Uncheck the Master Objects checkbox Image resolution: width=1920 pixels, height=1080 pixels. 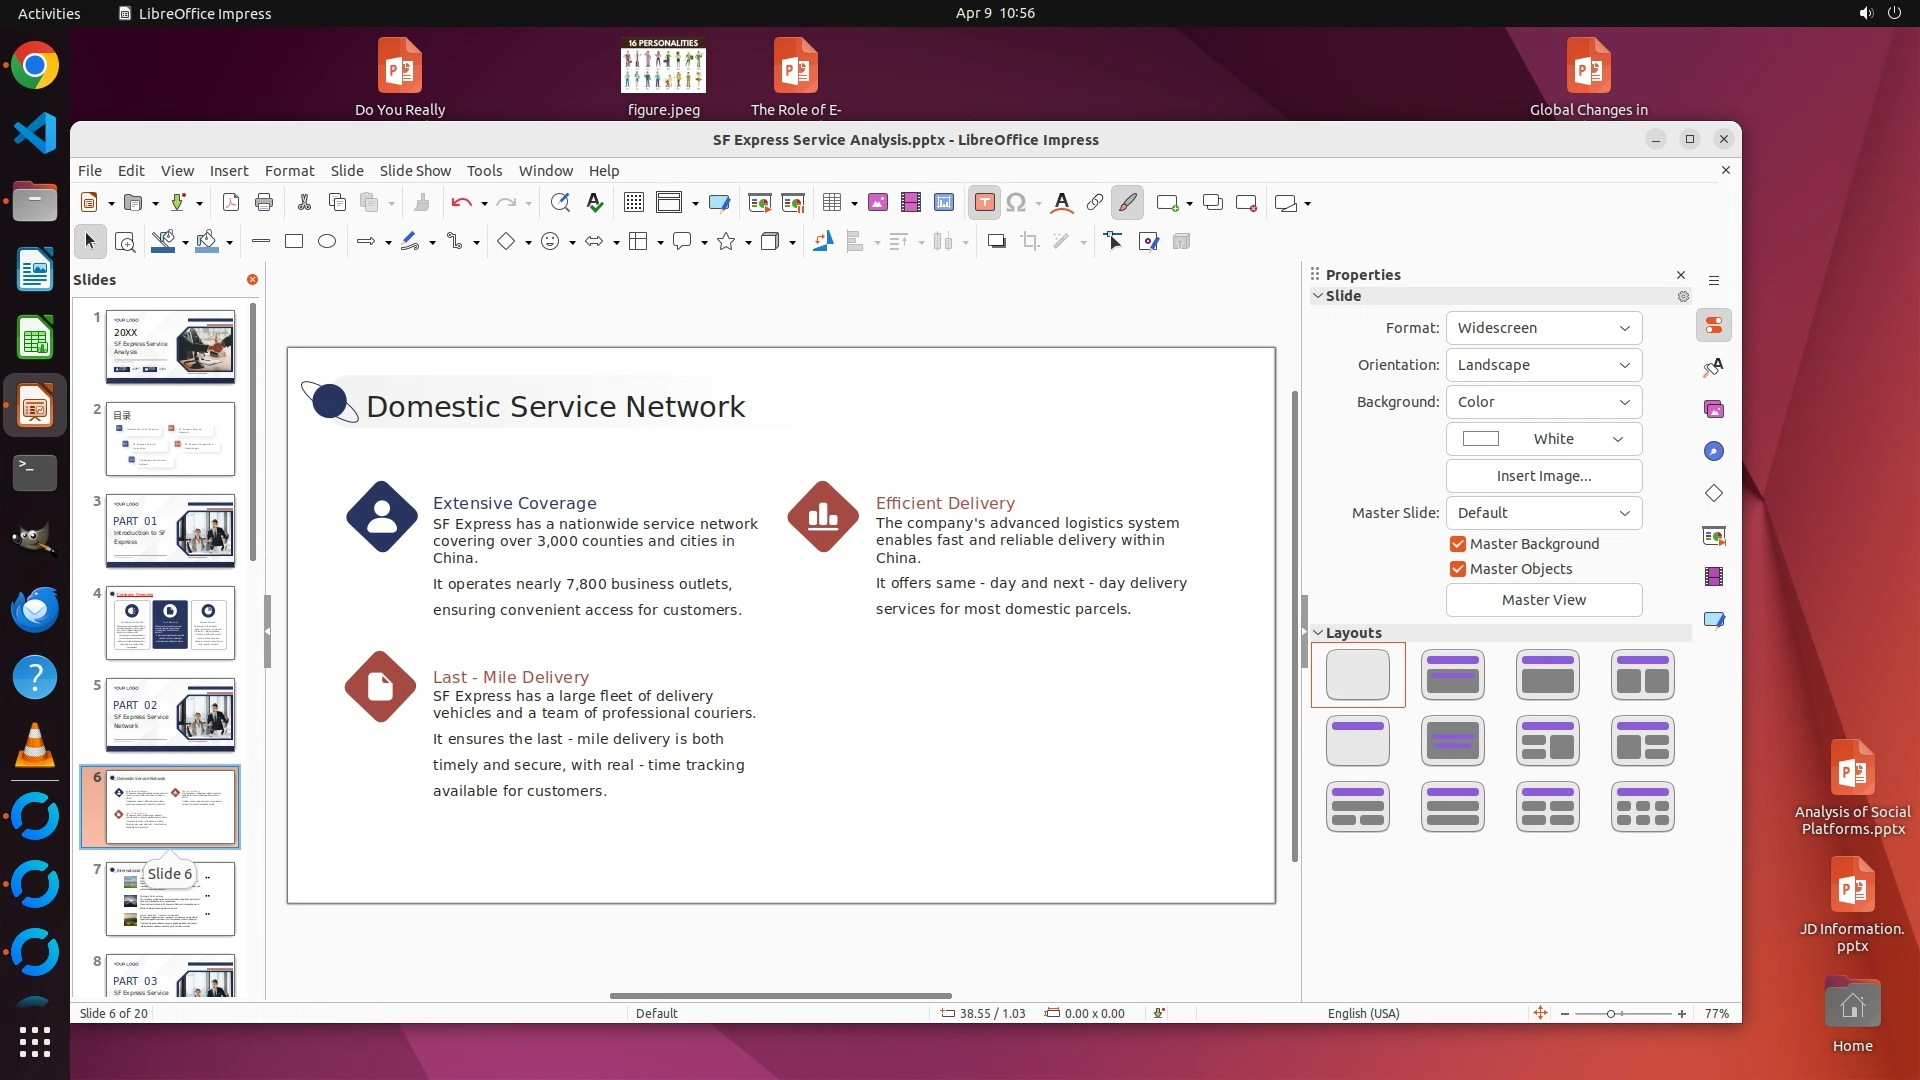click(x=1458, y=569)
